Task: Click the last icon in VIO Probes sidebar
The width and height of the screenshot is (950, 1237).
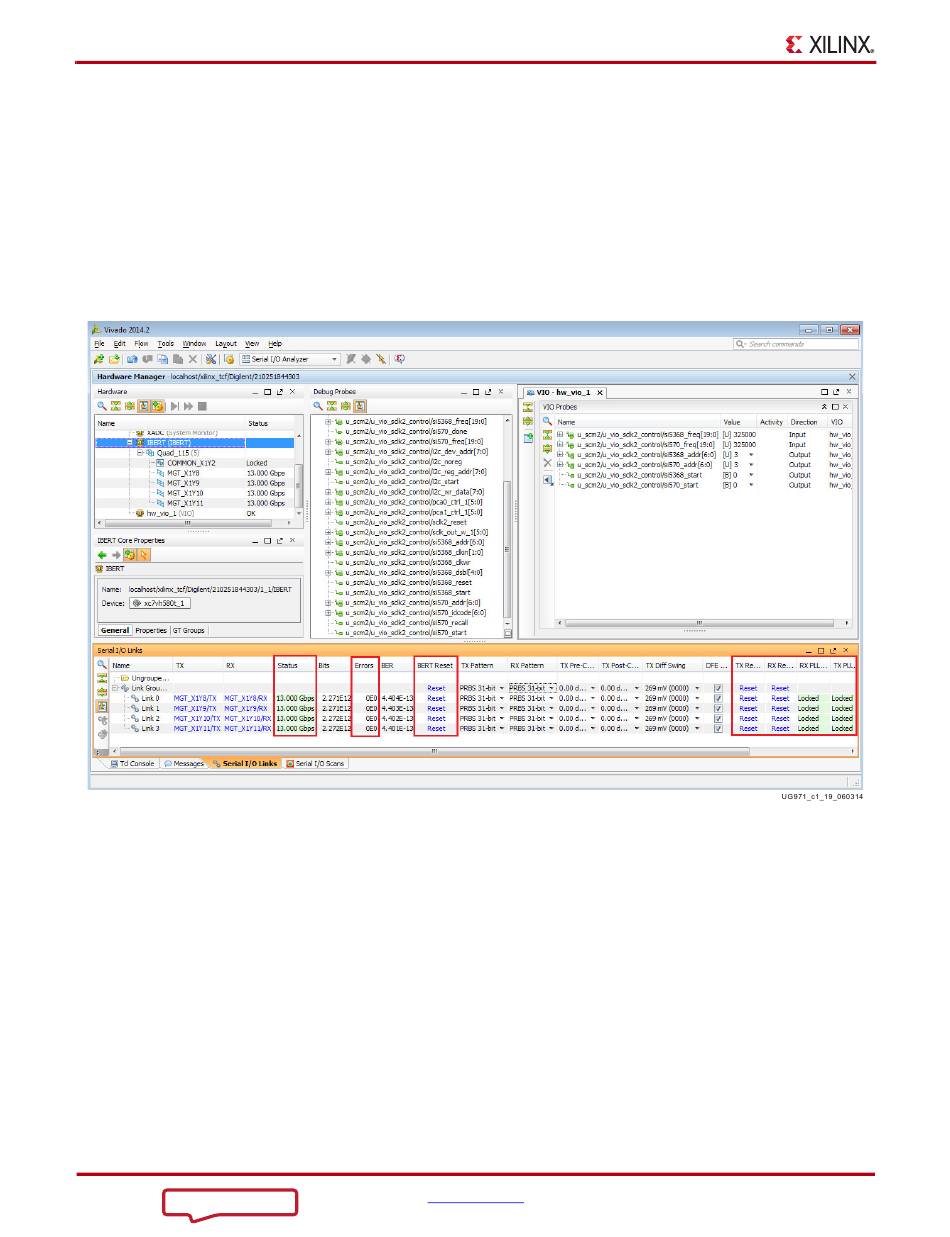Action: pyautogui.click(x=547, y=480)
